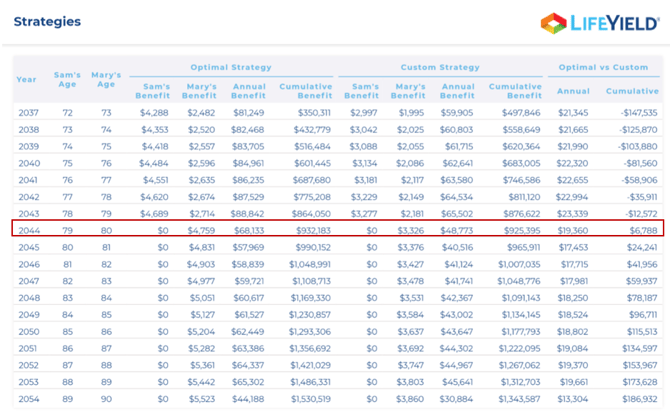Select the year 2050 cell
Image resolution: width=670 pixels, height=415 pixels.
(x=29, y=332)
